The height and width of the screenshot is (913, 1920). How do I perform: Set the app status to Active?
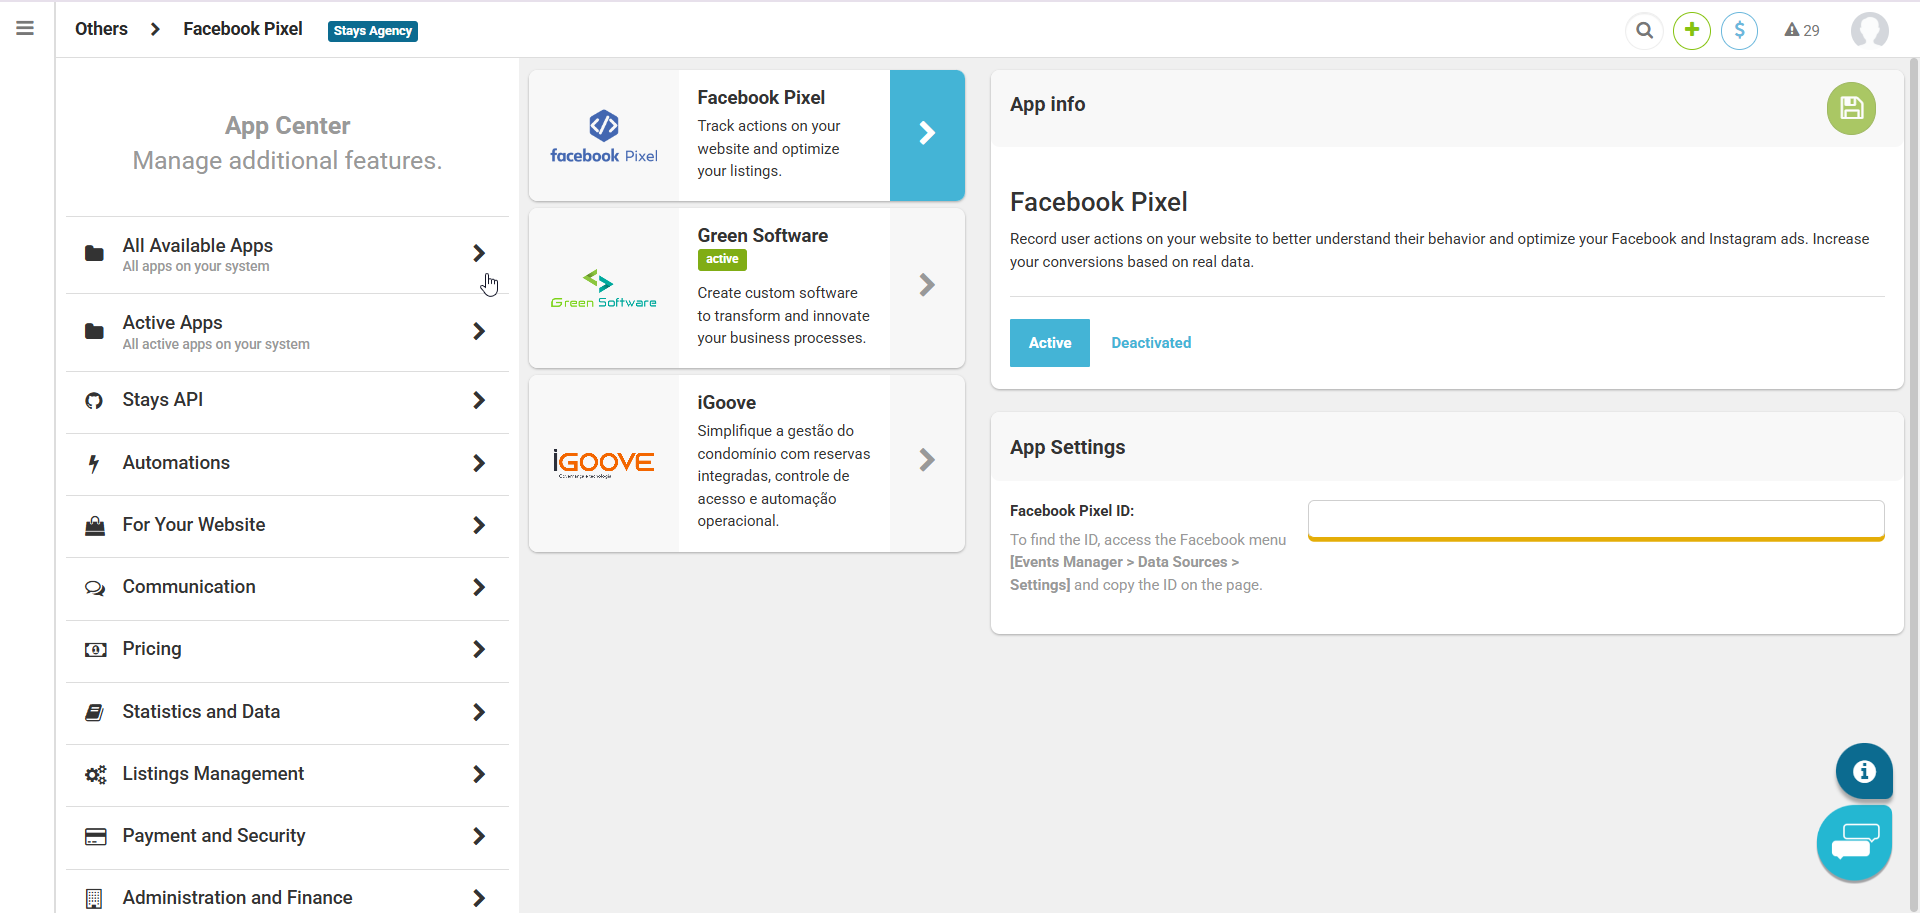[x=1050, y=343]
